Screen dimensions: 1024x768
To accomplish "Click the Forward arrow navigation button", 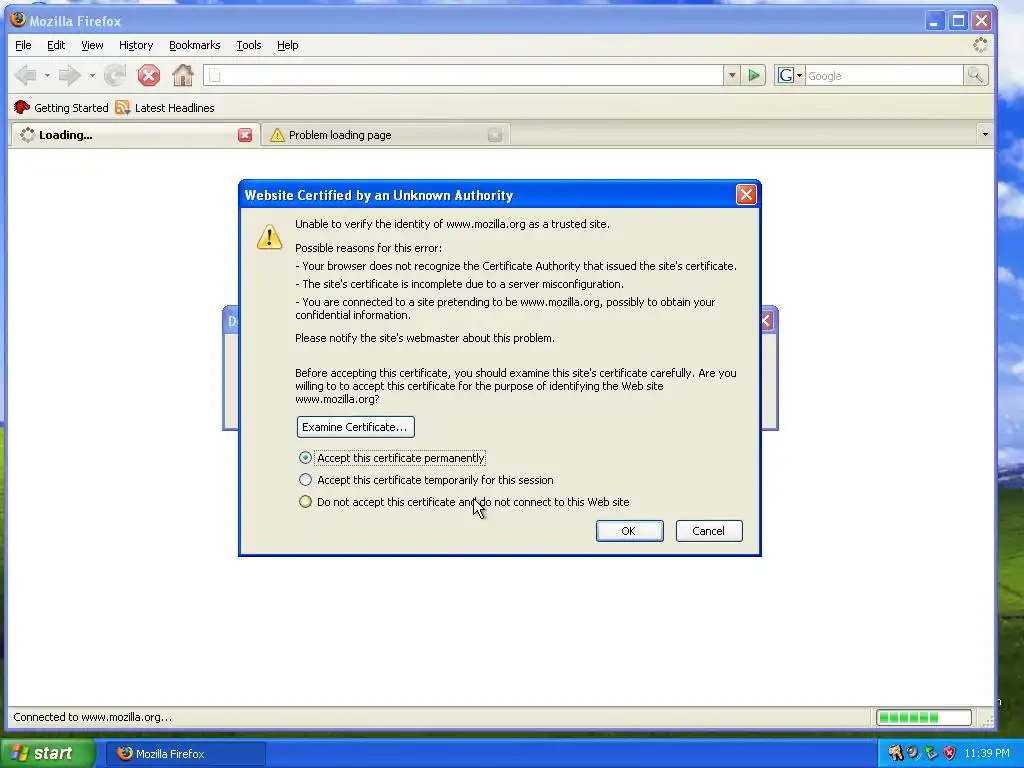I will pos(69,76).
